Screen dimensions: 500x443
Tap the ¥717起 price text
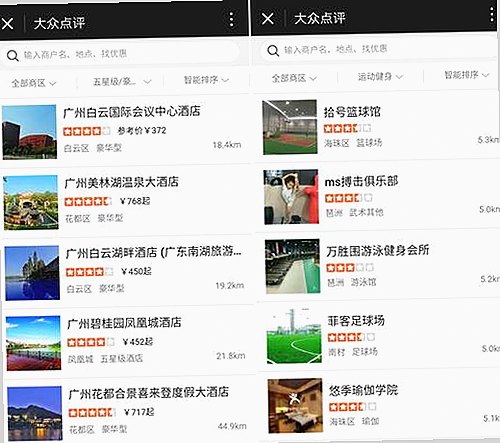pos(139,412)
